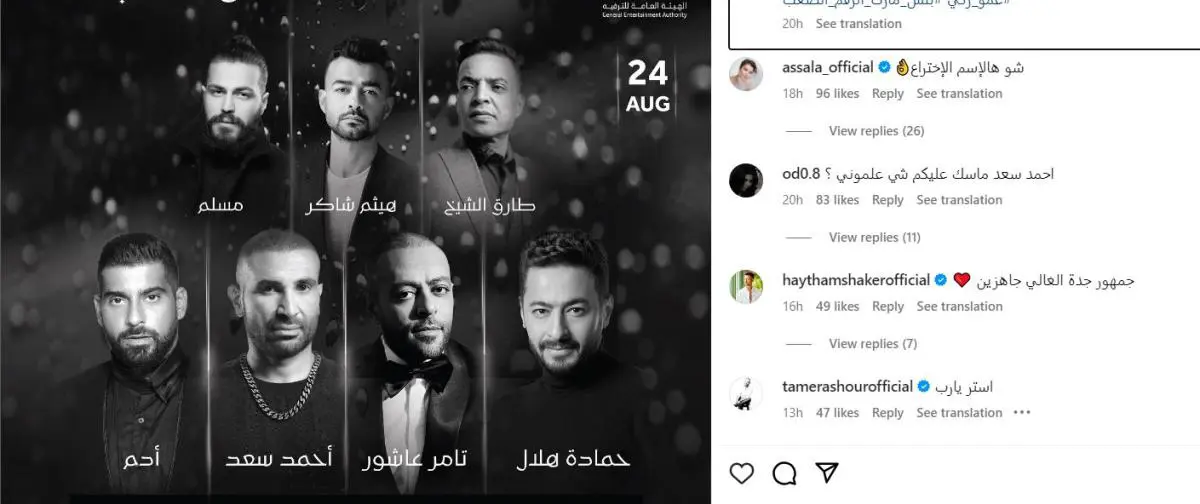
Task: Expand View replies (7) under haythamshakerofficial
Action: [873, 344]
